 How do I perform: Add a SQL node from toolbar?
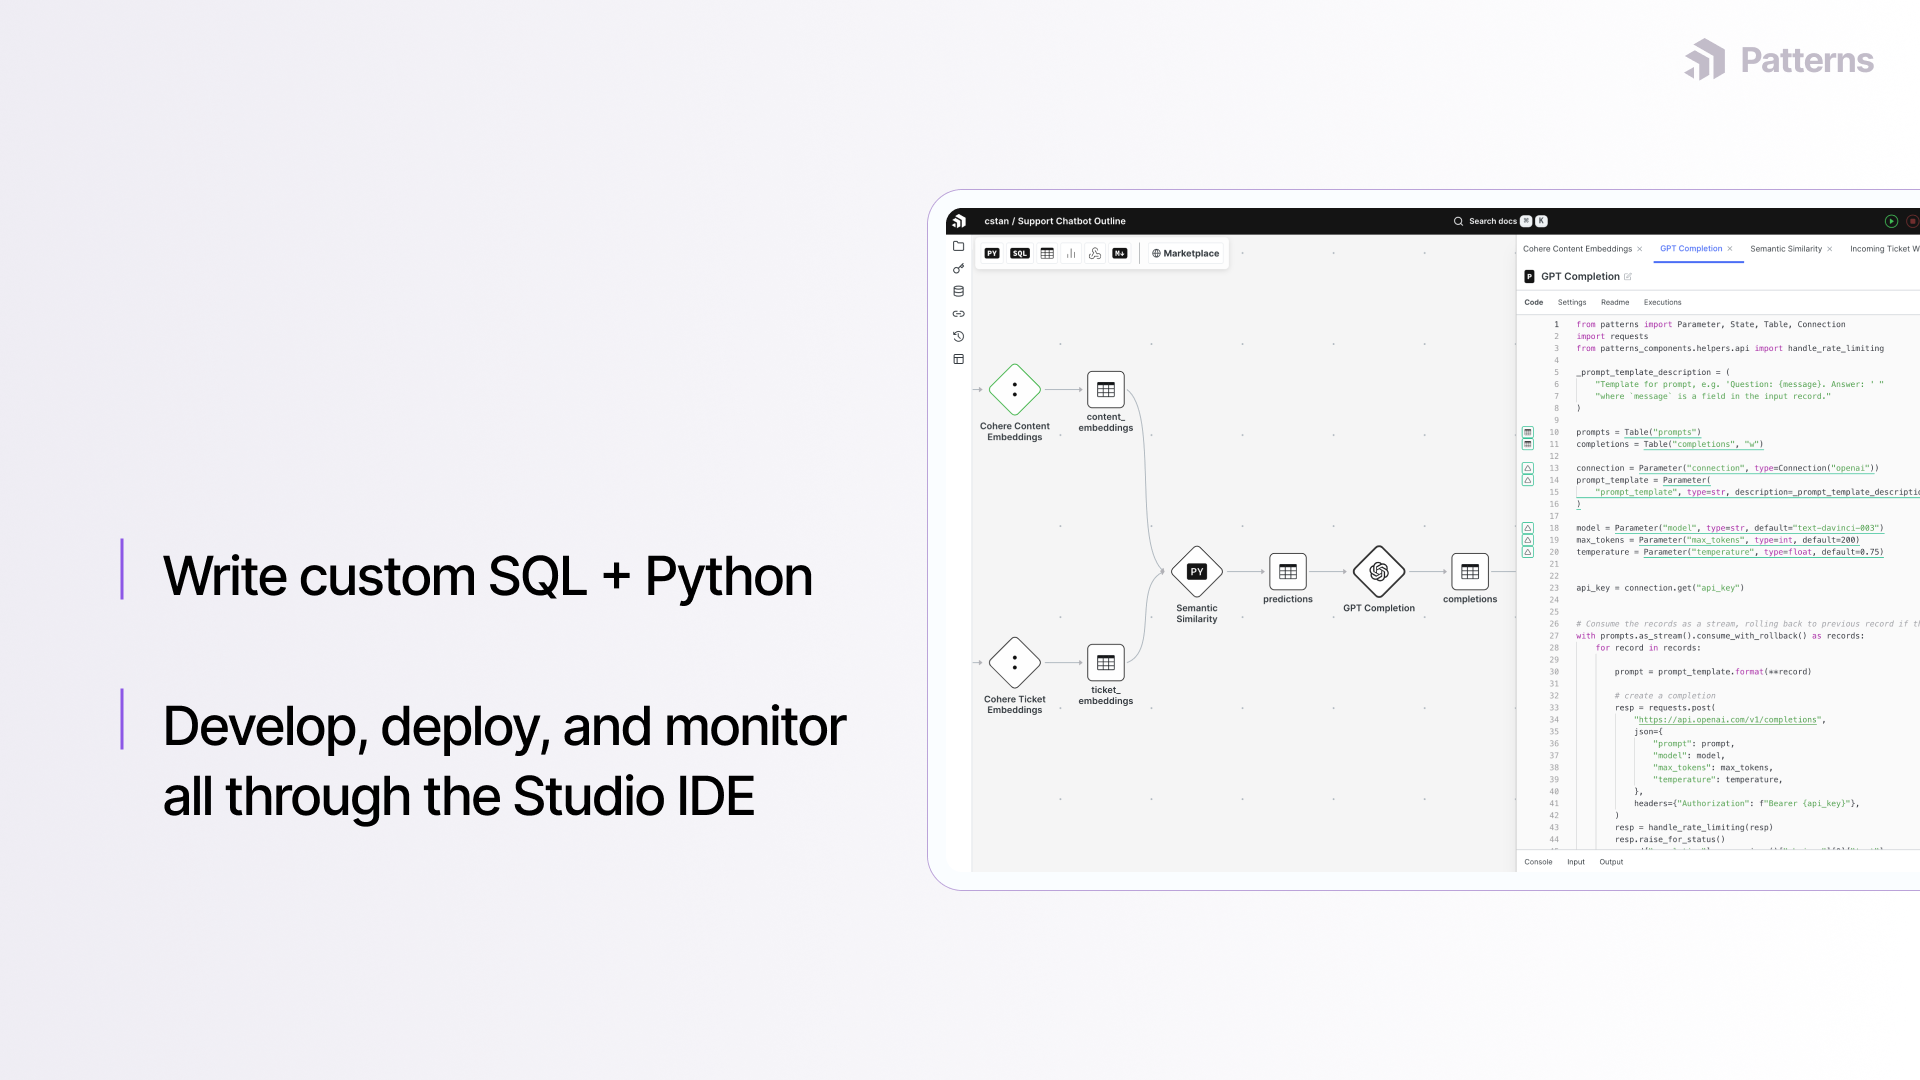tap(1019, 253)
